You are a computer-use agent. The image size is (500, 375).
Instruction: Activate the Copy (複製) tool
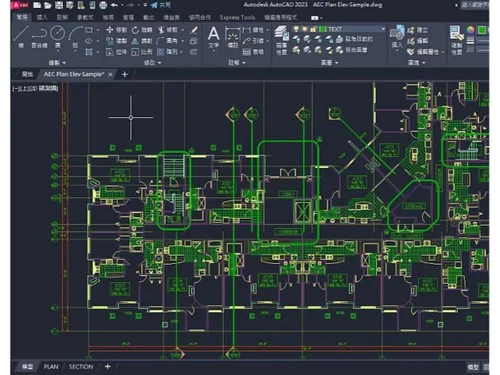pos(116,41)
